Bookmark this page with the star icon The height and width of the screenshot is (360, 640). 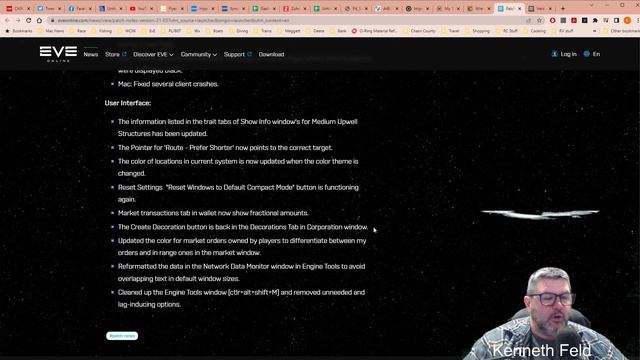tap(539, 20)
